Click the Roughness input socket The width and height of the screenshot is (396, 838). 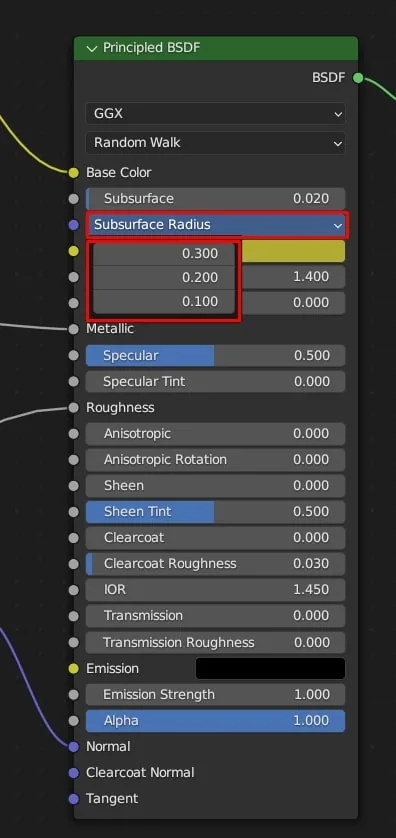coord(74,408)
